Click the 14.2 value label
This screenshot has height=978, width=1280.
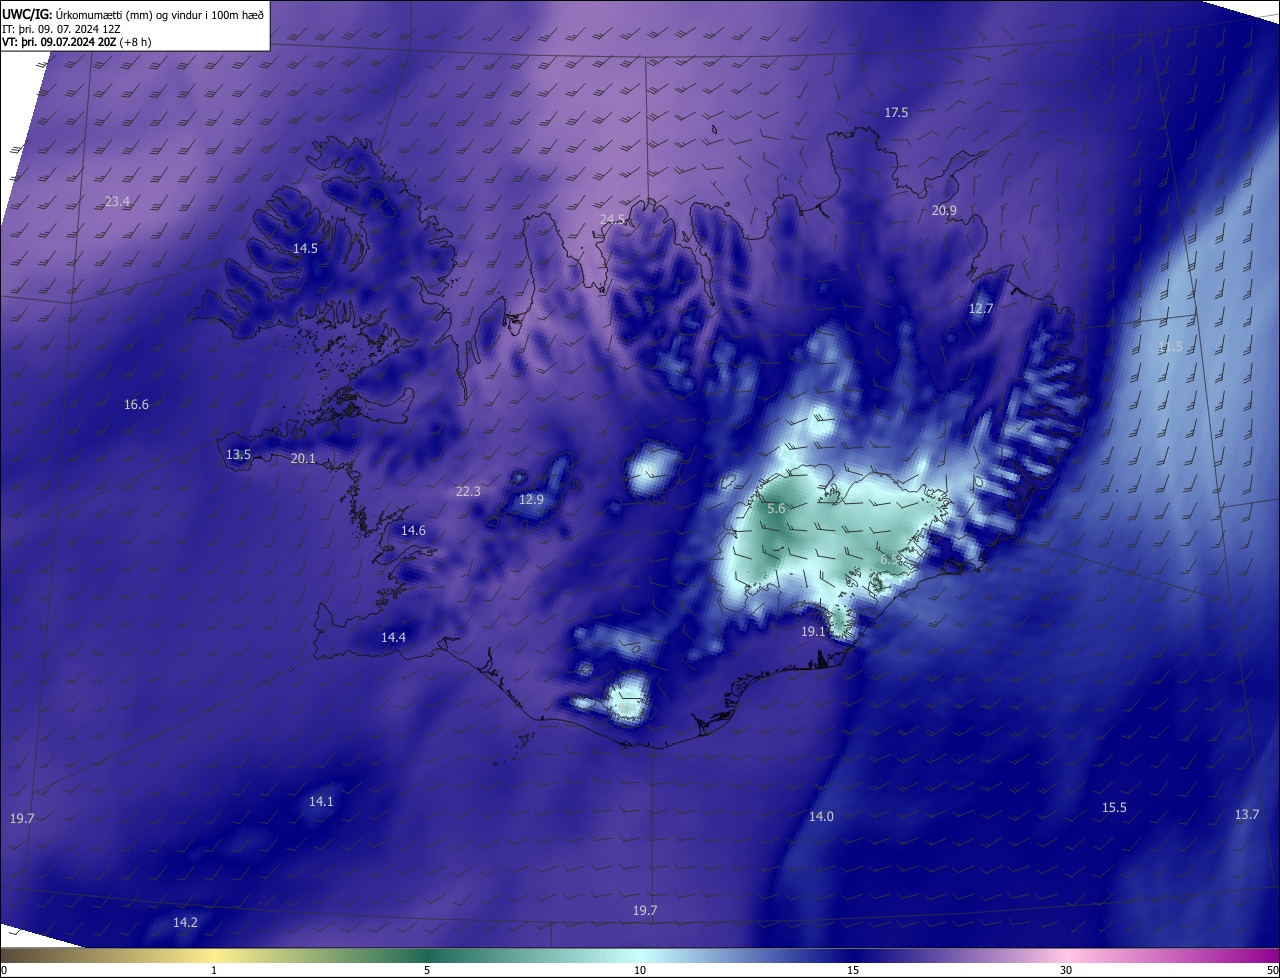point(185,922)
